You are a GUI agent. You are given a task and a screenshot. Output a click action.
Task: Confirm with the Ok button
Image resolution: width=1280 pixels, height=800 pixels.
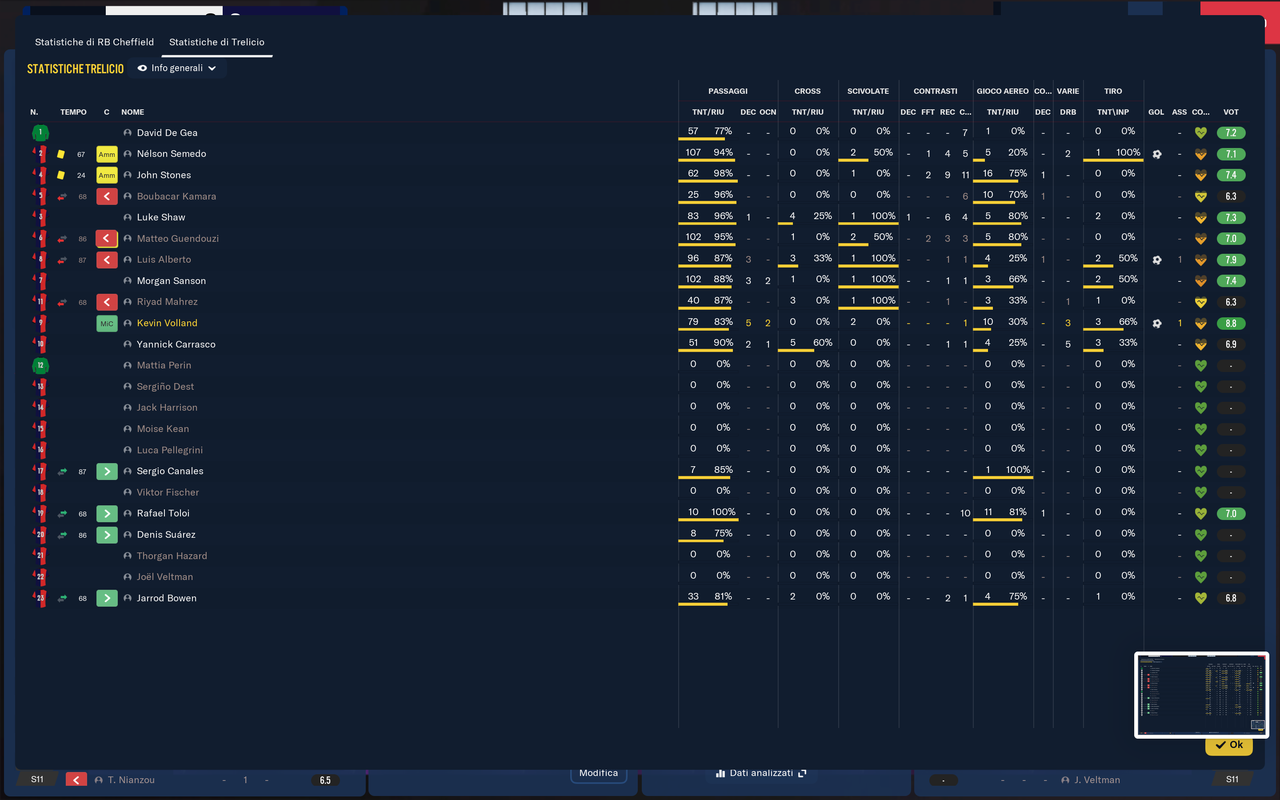1229,745
